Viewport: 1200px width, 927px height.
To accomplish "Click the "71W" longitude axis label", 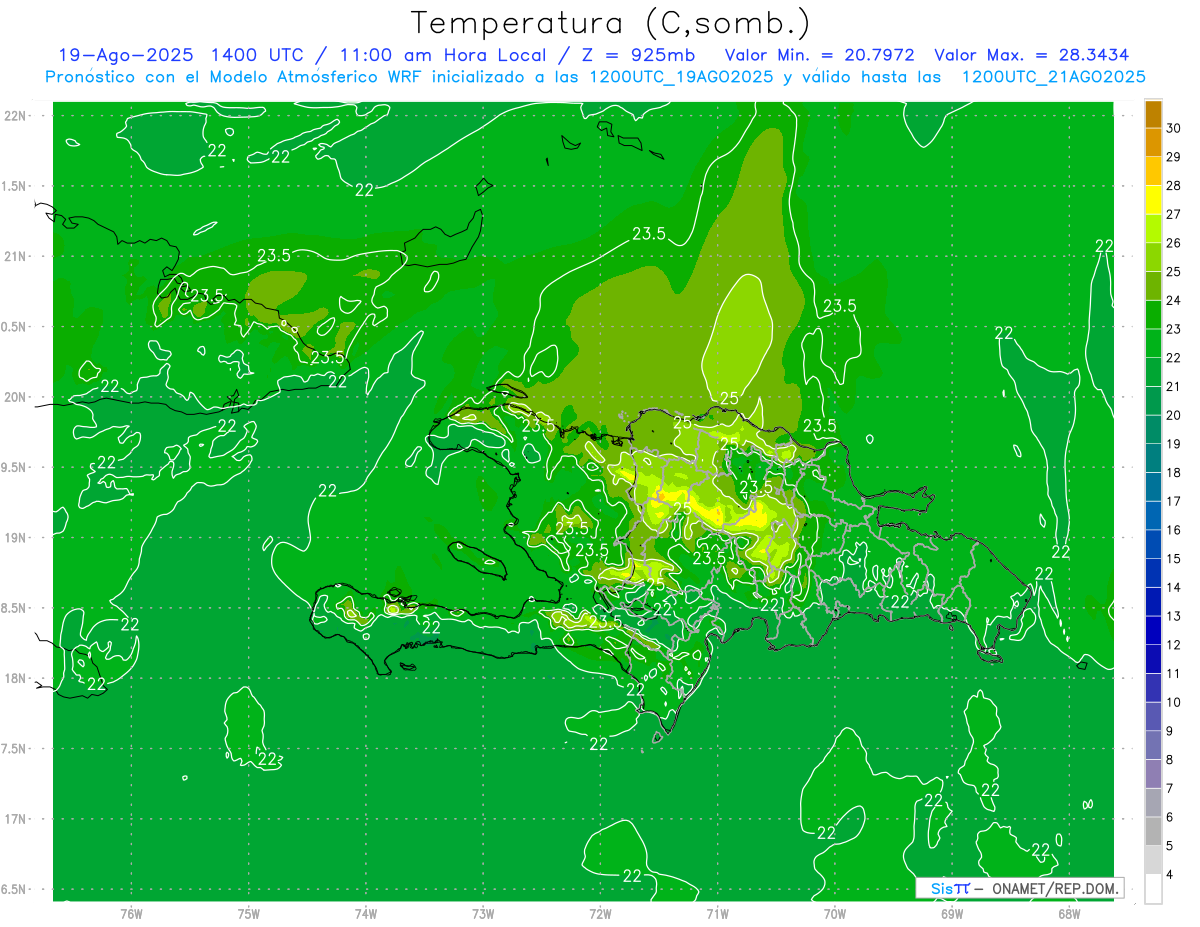I will 717,914.
